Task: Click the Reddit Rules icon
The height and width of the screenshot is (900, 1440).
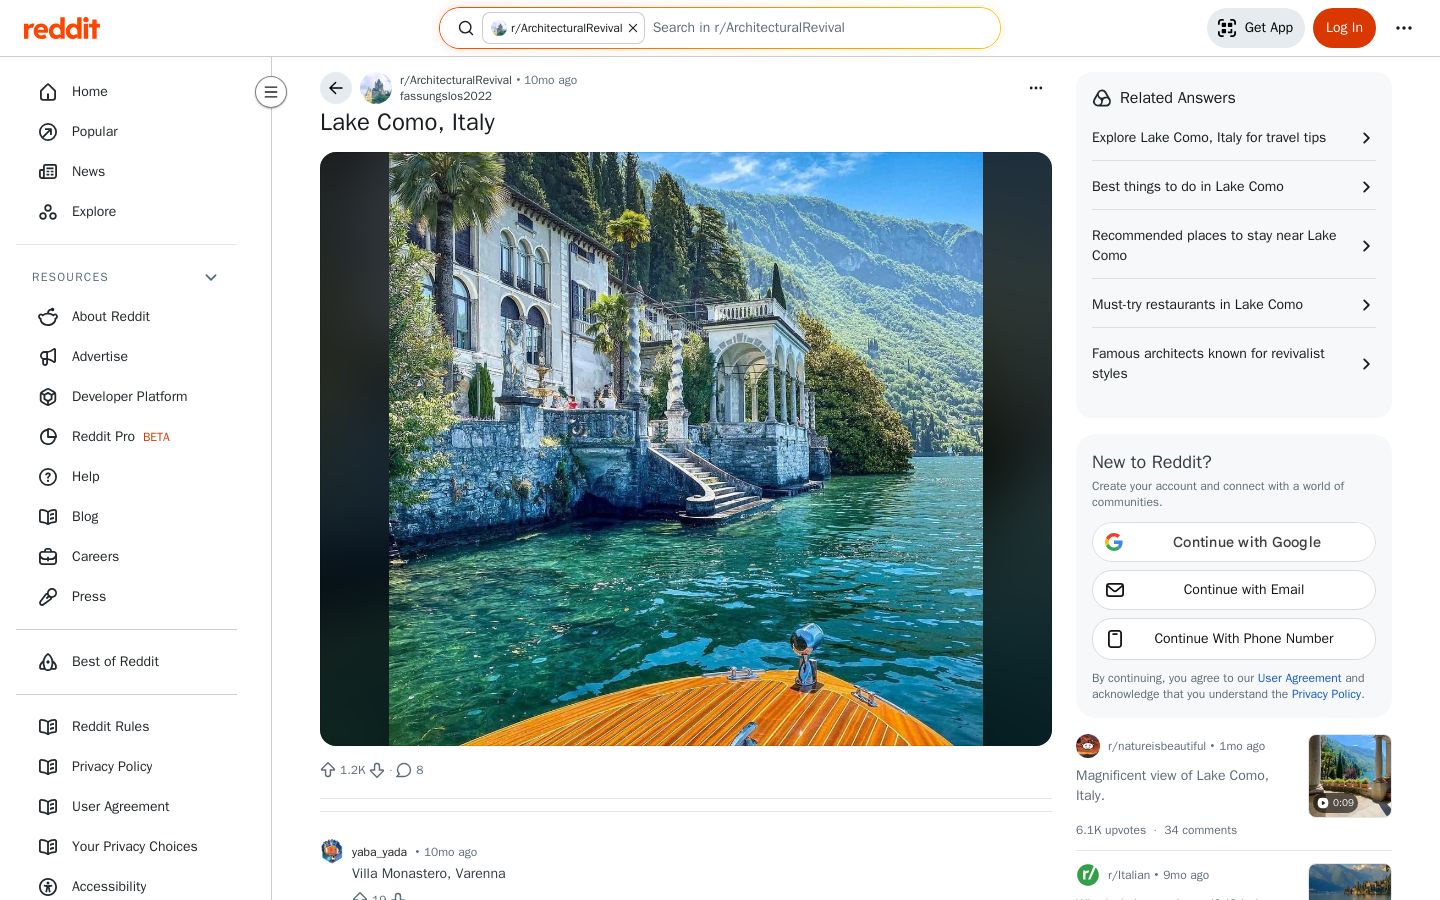Action: pos(48,726)
